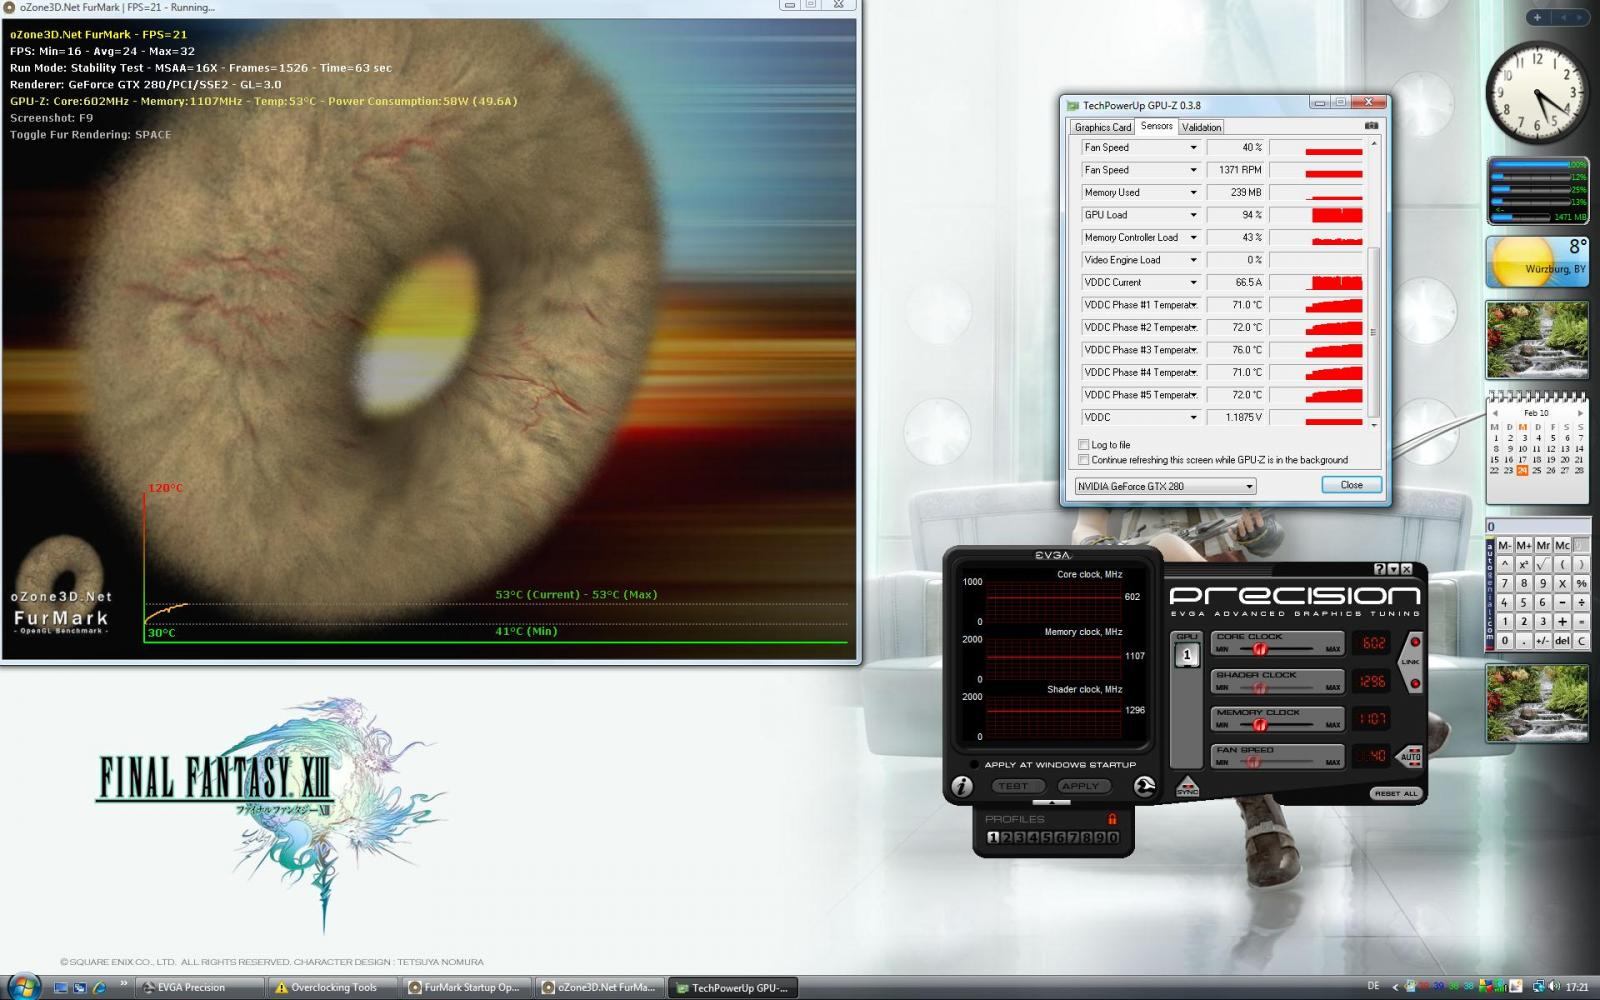Click the Core Clock slider handle

point(1260,648)
